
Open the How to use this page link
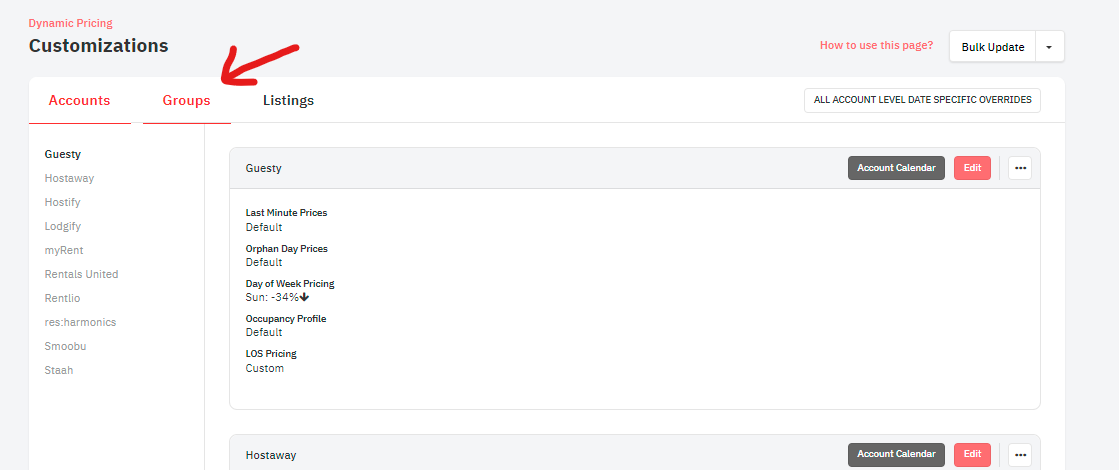(x=876, y=45)
